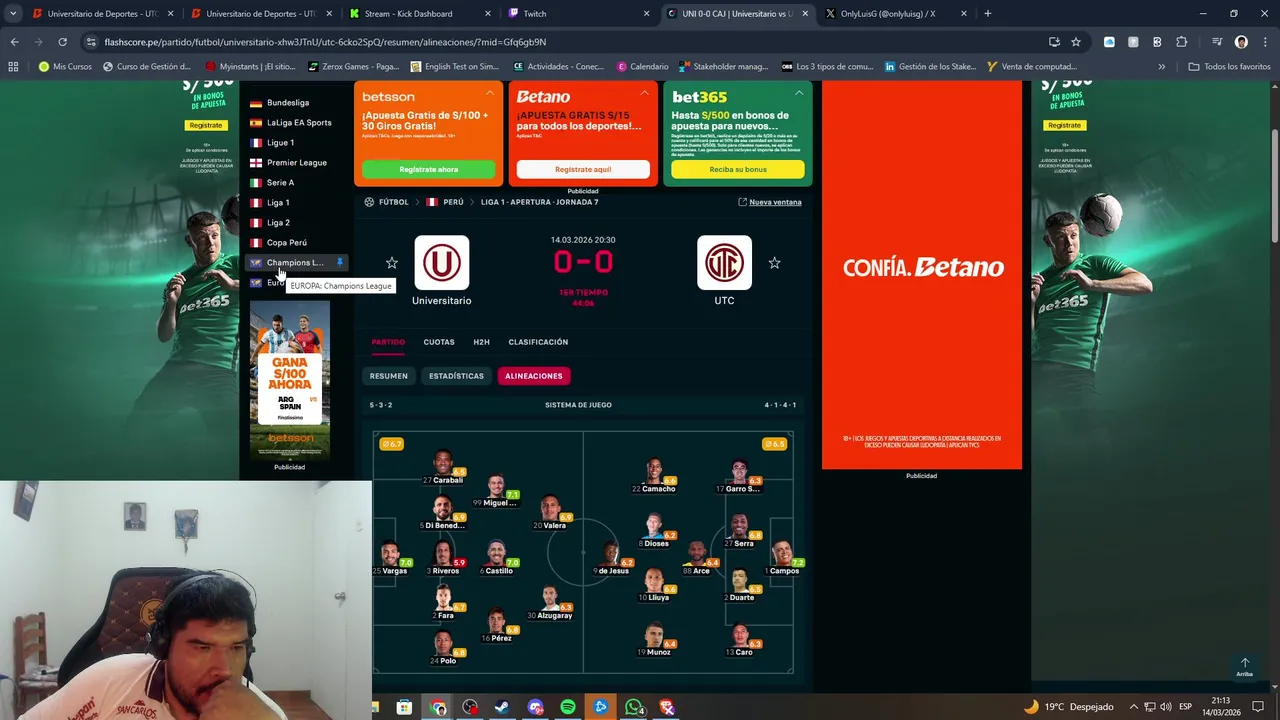Open the Windows notification center icon

click(1259, 707)
